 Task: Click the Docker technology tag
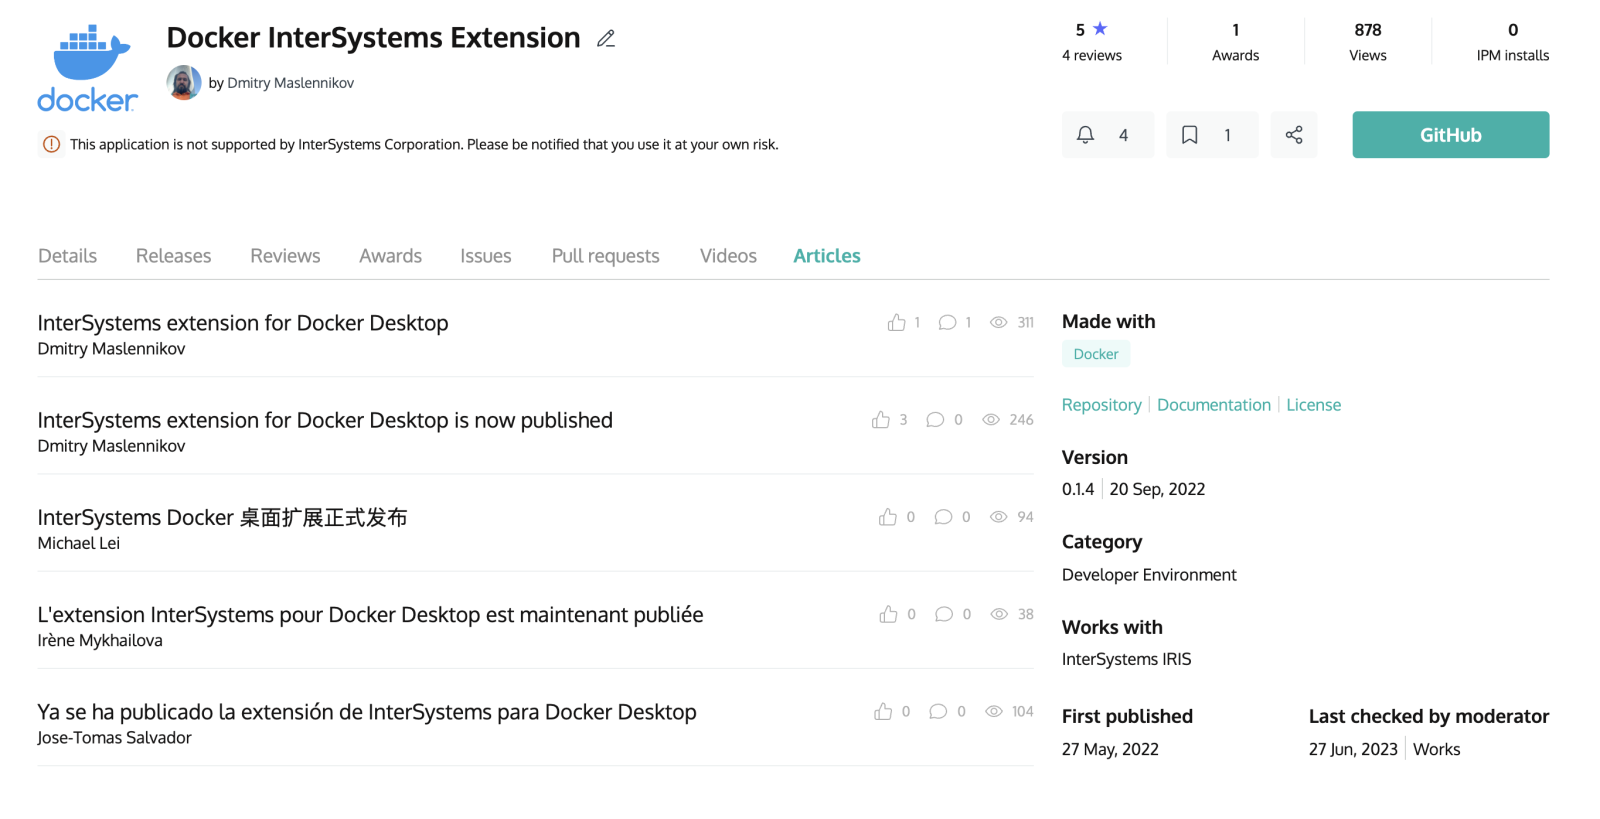(x=1096, y=354)
